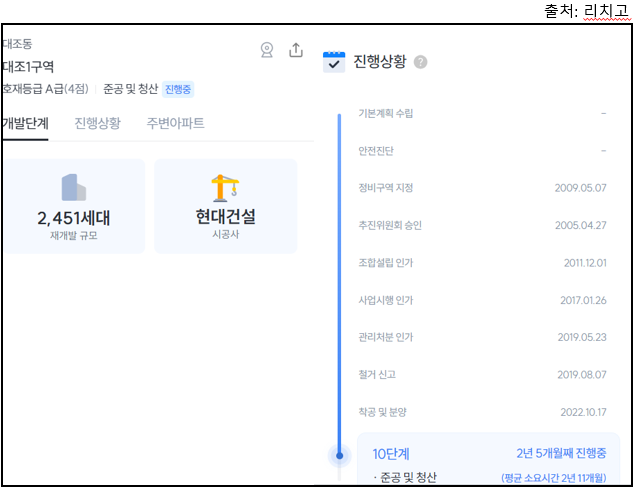Click the date 2017.01.26
This screenshot has width=636, height=489.
tap(583, 300)
